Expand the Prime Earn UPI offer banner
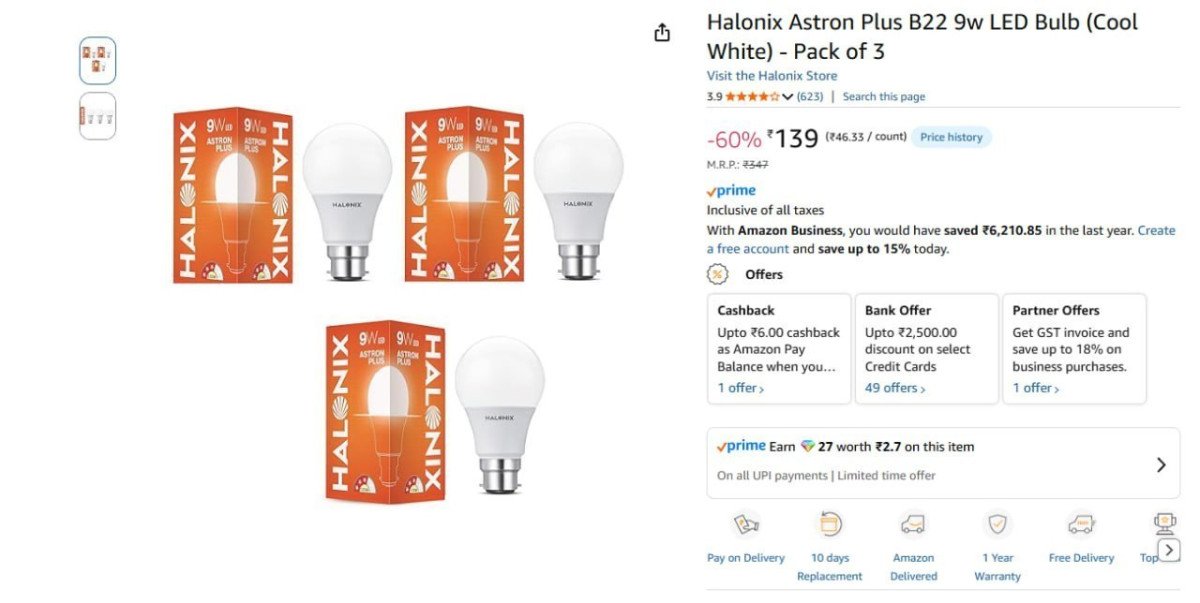Image resolution: width=1200 pixels, height=603 pixels. tap(1161, 464)
